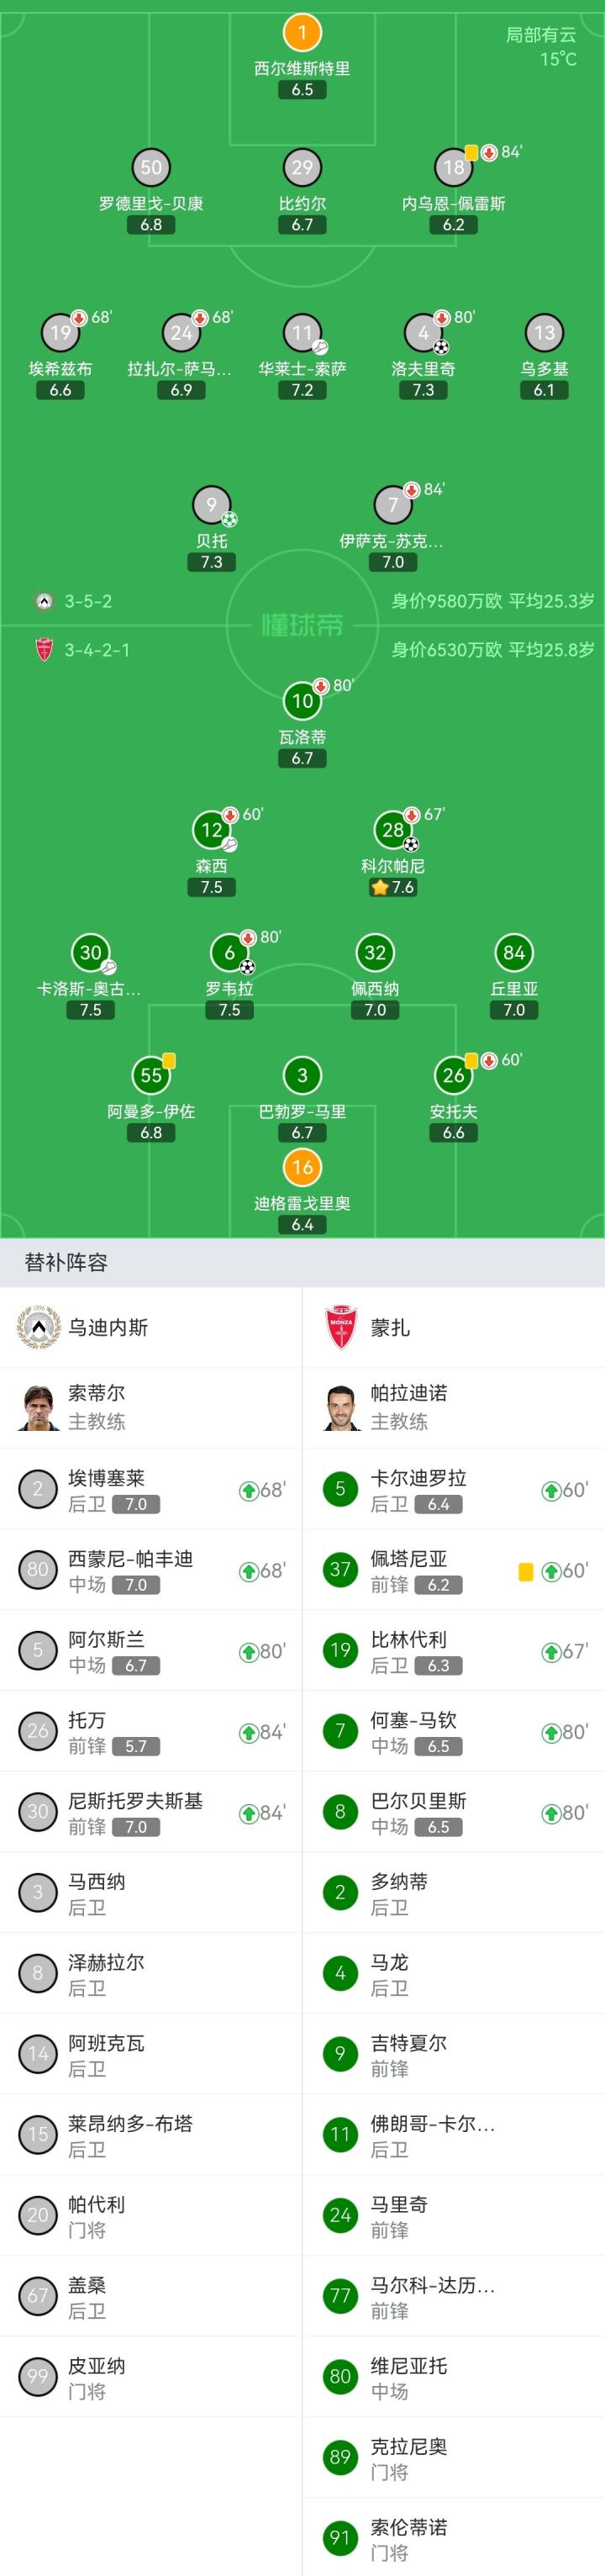Screen dimensions: 605x2576
Task: Open substitute 埃博塞莱 player row
Action: click(x=150, y=1489)
